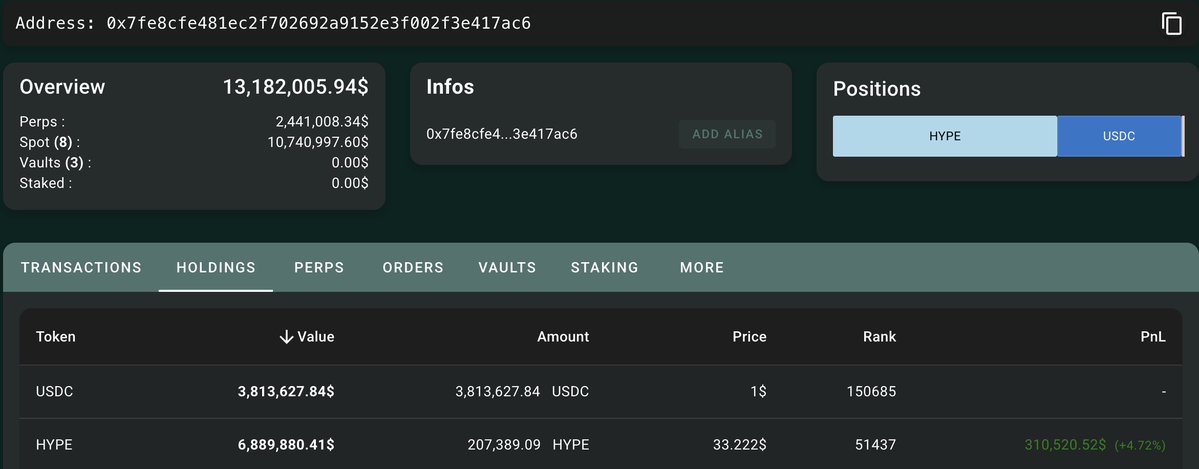This screenshot has width=1199, height=469.
Task: Select the Orders tab
Action: point(413,268)
